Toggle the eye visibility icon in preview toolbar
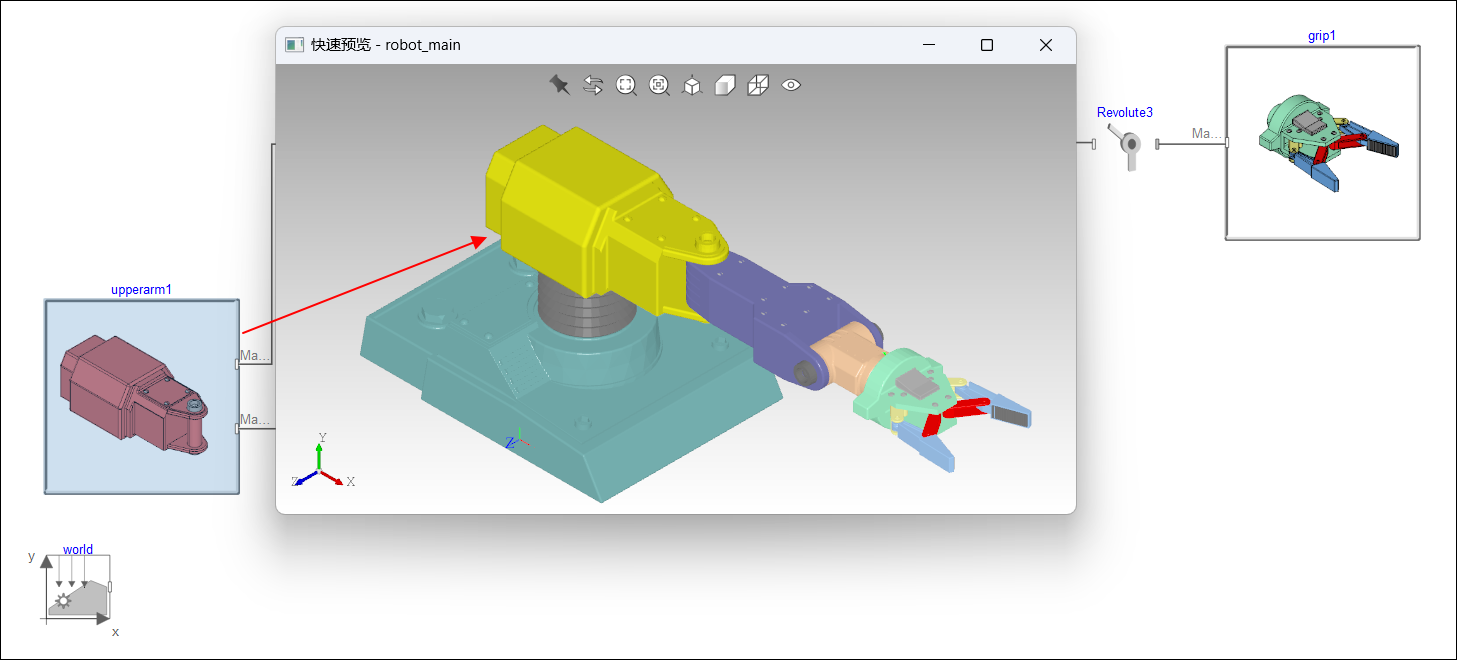 pos(791,85)
